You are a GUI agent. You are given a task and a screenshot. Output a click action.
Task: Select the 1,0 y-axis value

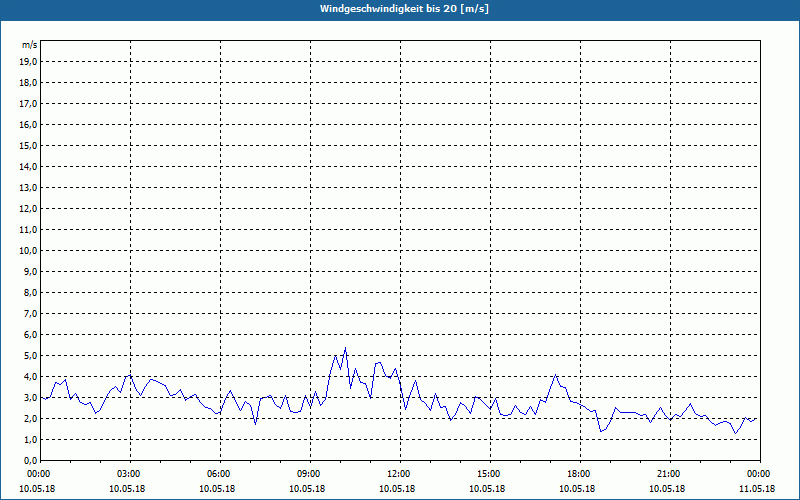30,439
